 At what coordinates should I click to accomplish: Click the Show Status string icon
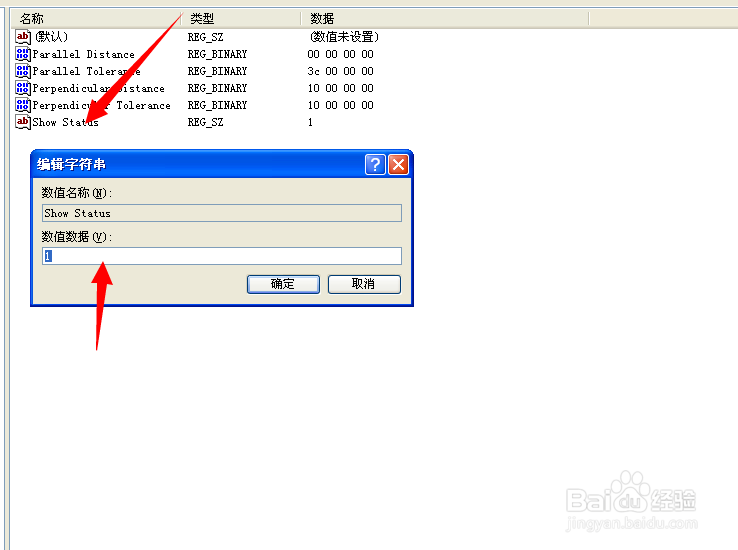pos(23,122)
